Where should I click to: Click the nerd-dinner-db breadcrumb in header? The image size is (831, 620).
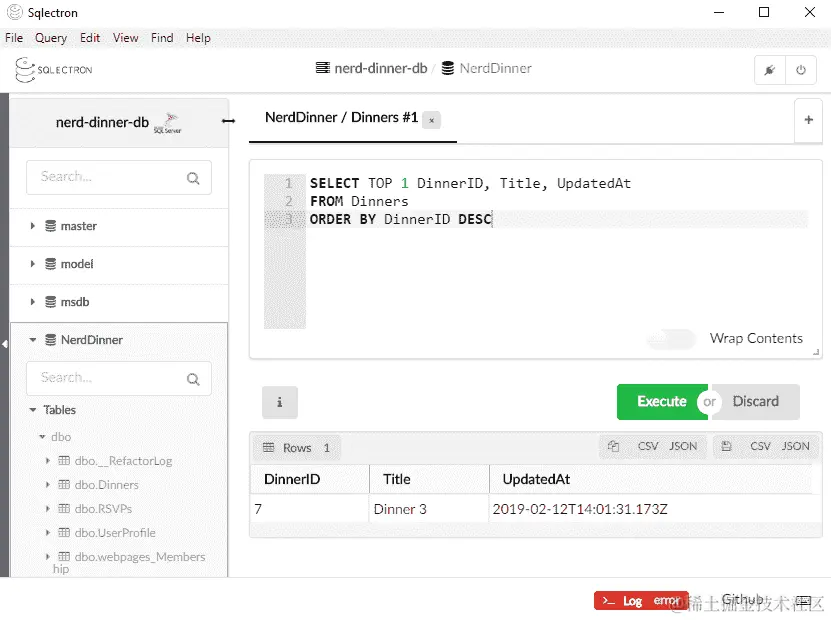(x=381, y=68)
